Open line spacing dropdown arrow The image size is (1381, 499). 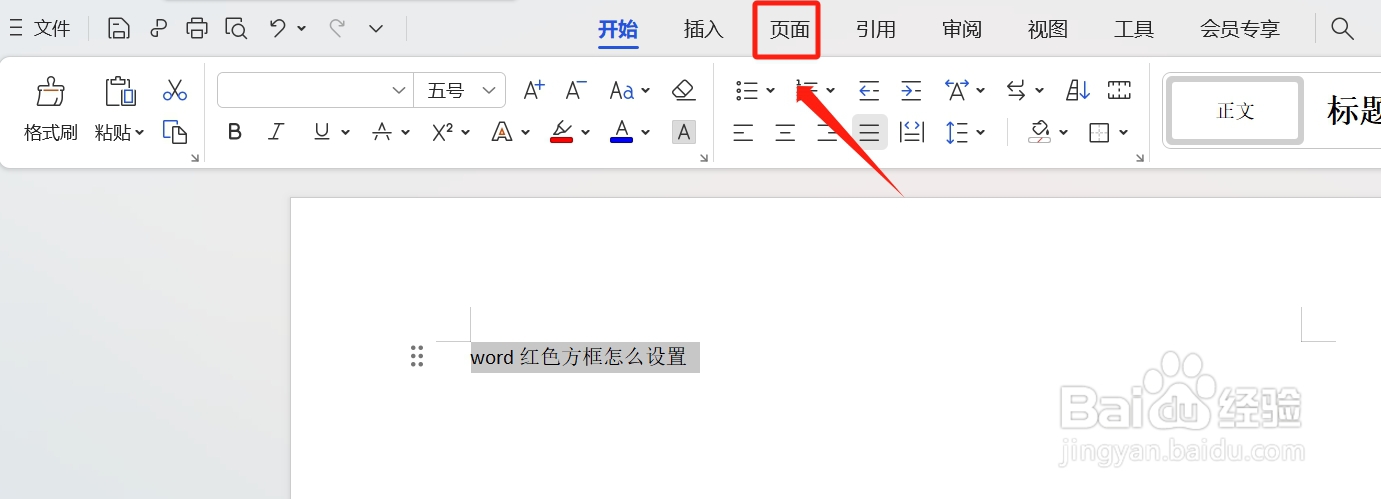980,132
